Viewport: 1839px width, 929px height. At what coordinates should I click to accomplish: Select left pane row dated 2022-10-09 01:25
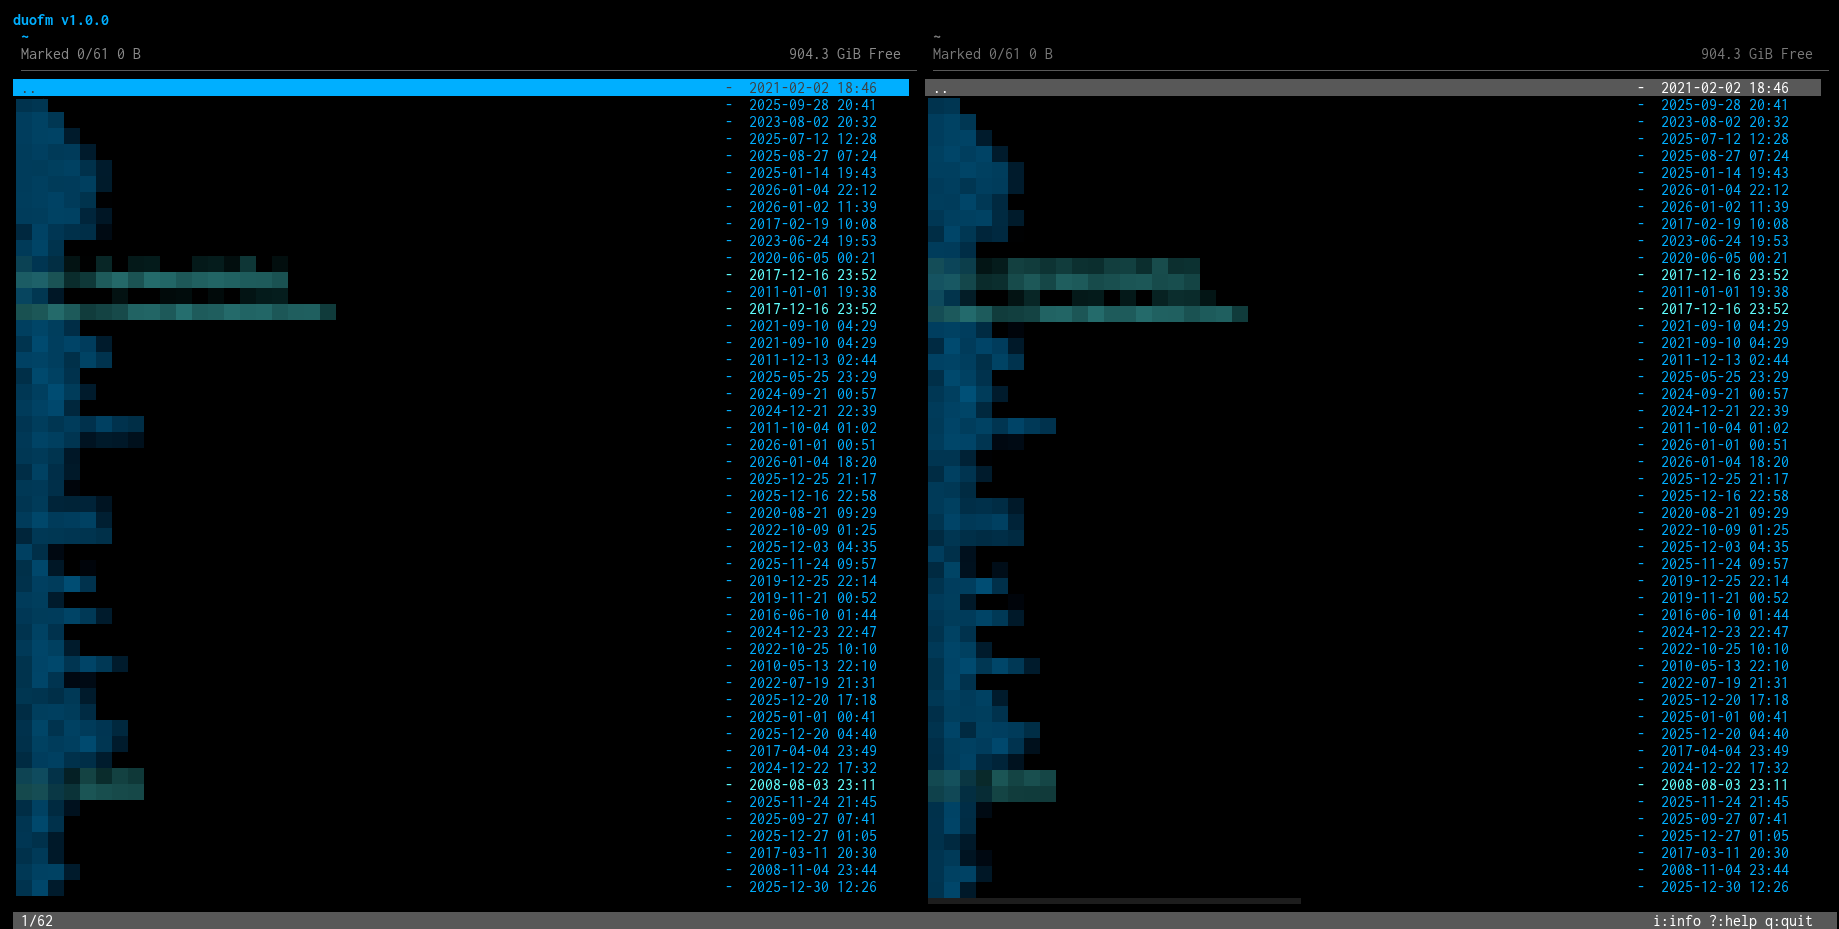(x=461, y=530)
